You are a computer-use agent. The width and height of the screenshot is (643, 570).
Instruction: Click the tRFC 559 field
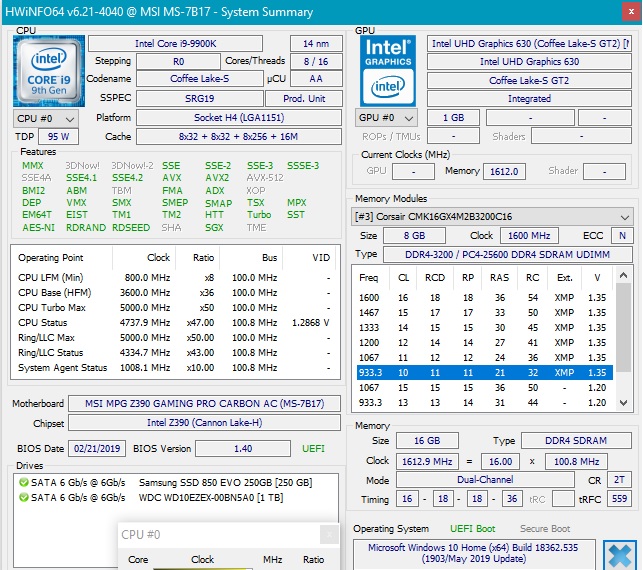click(x=619, y=499)
